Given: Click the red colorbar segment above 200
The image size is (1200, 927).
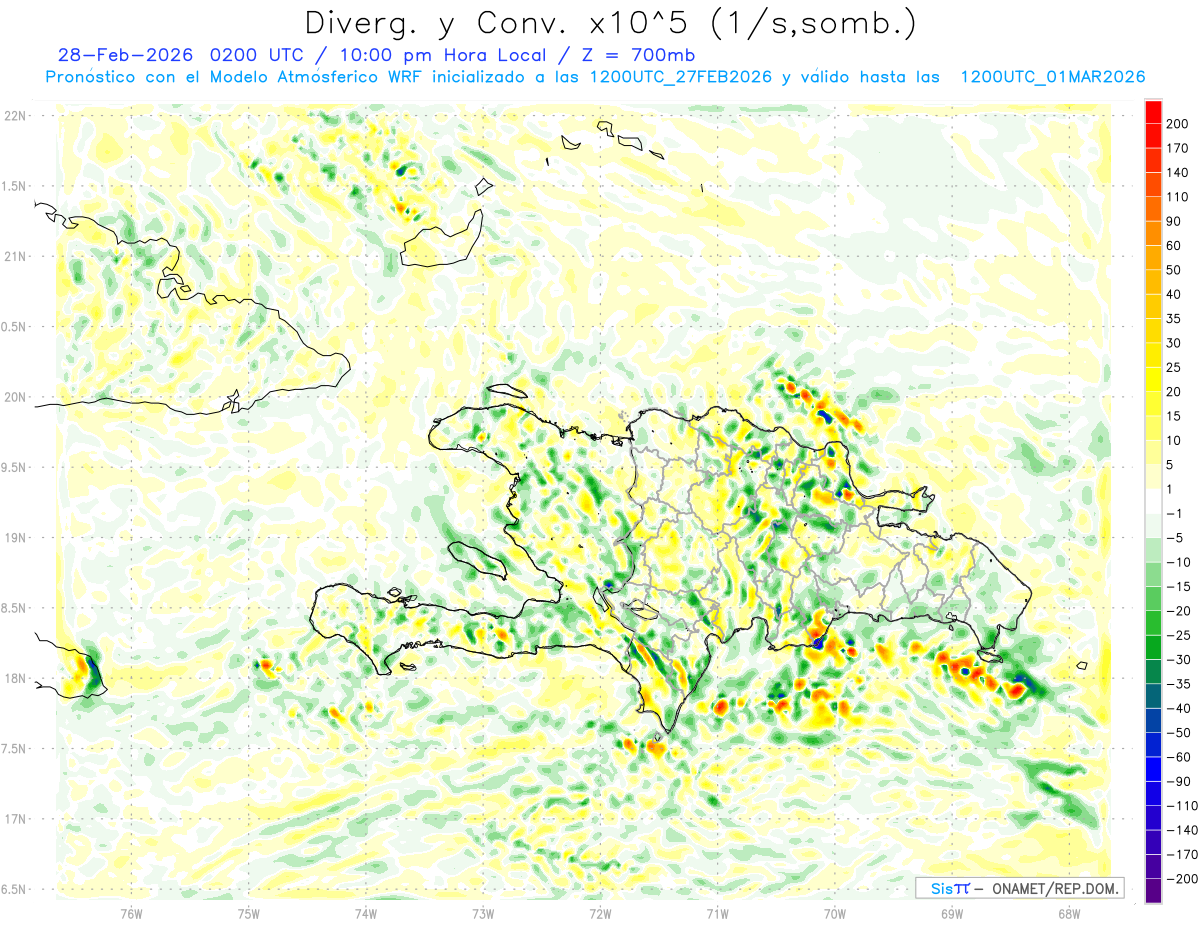Looking at the screenshot, I should pyautogui.click(x=1153, y=112).
